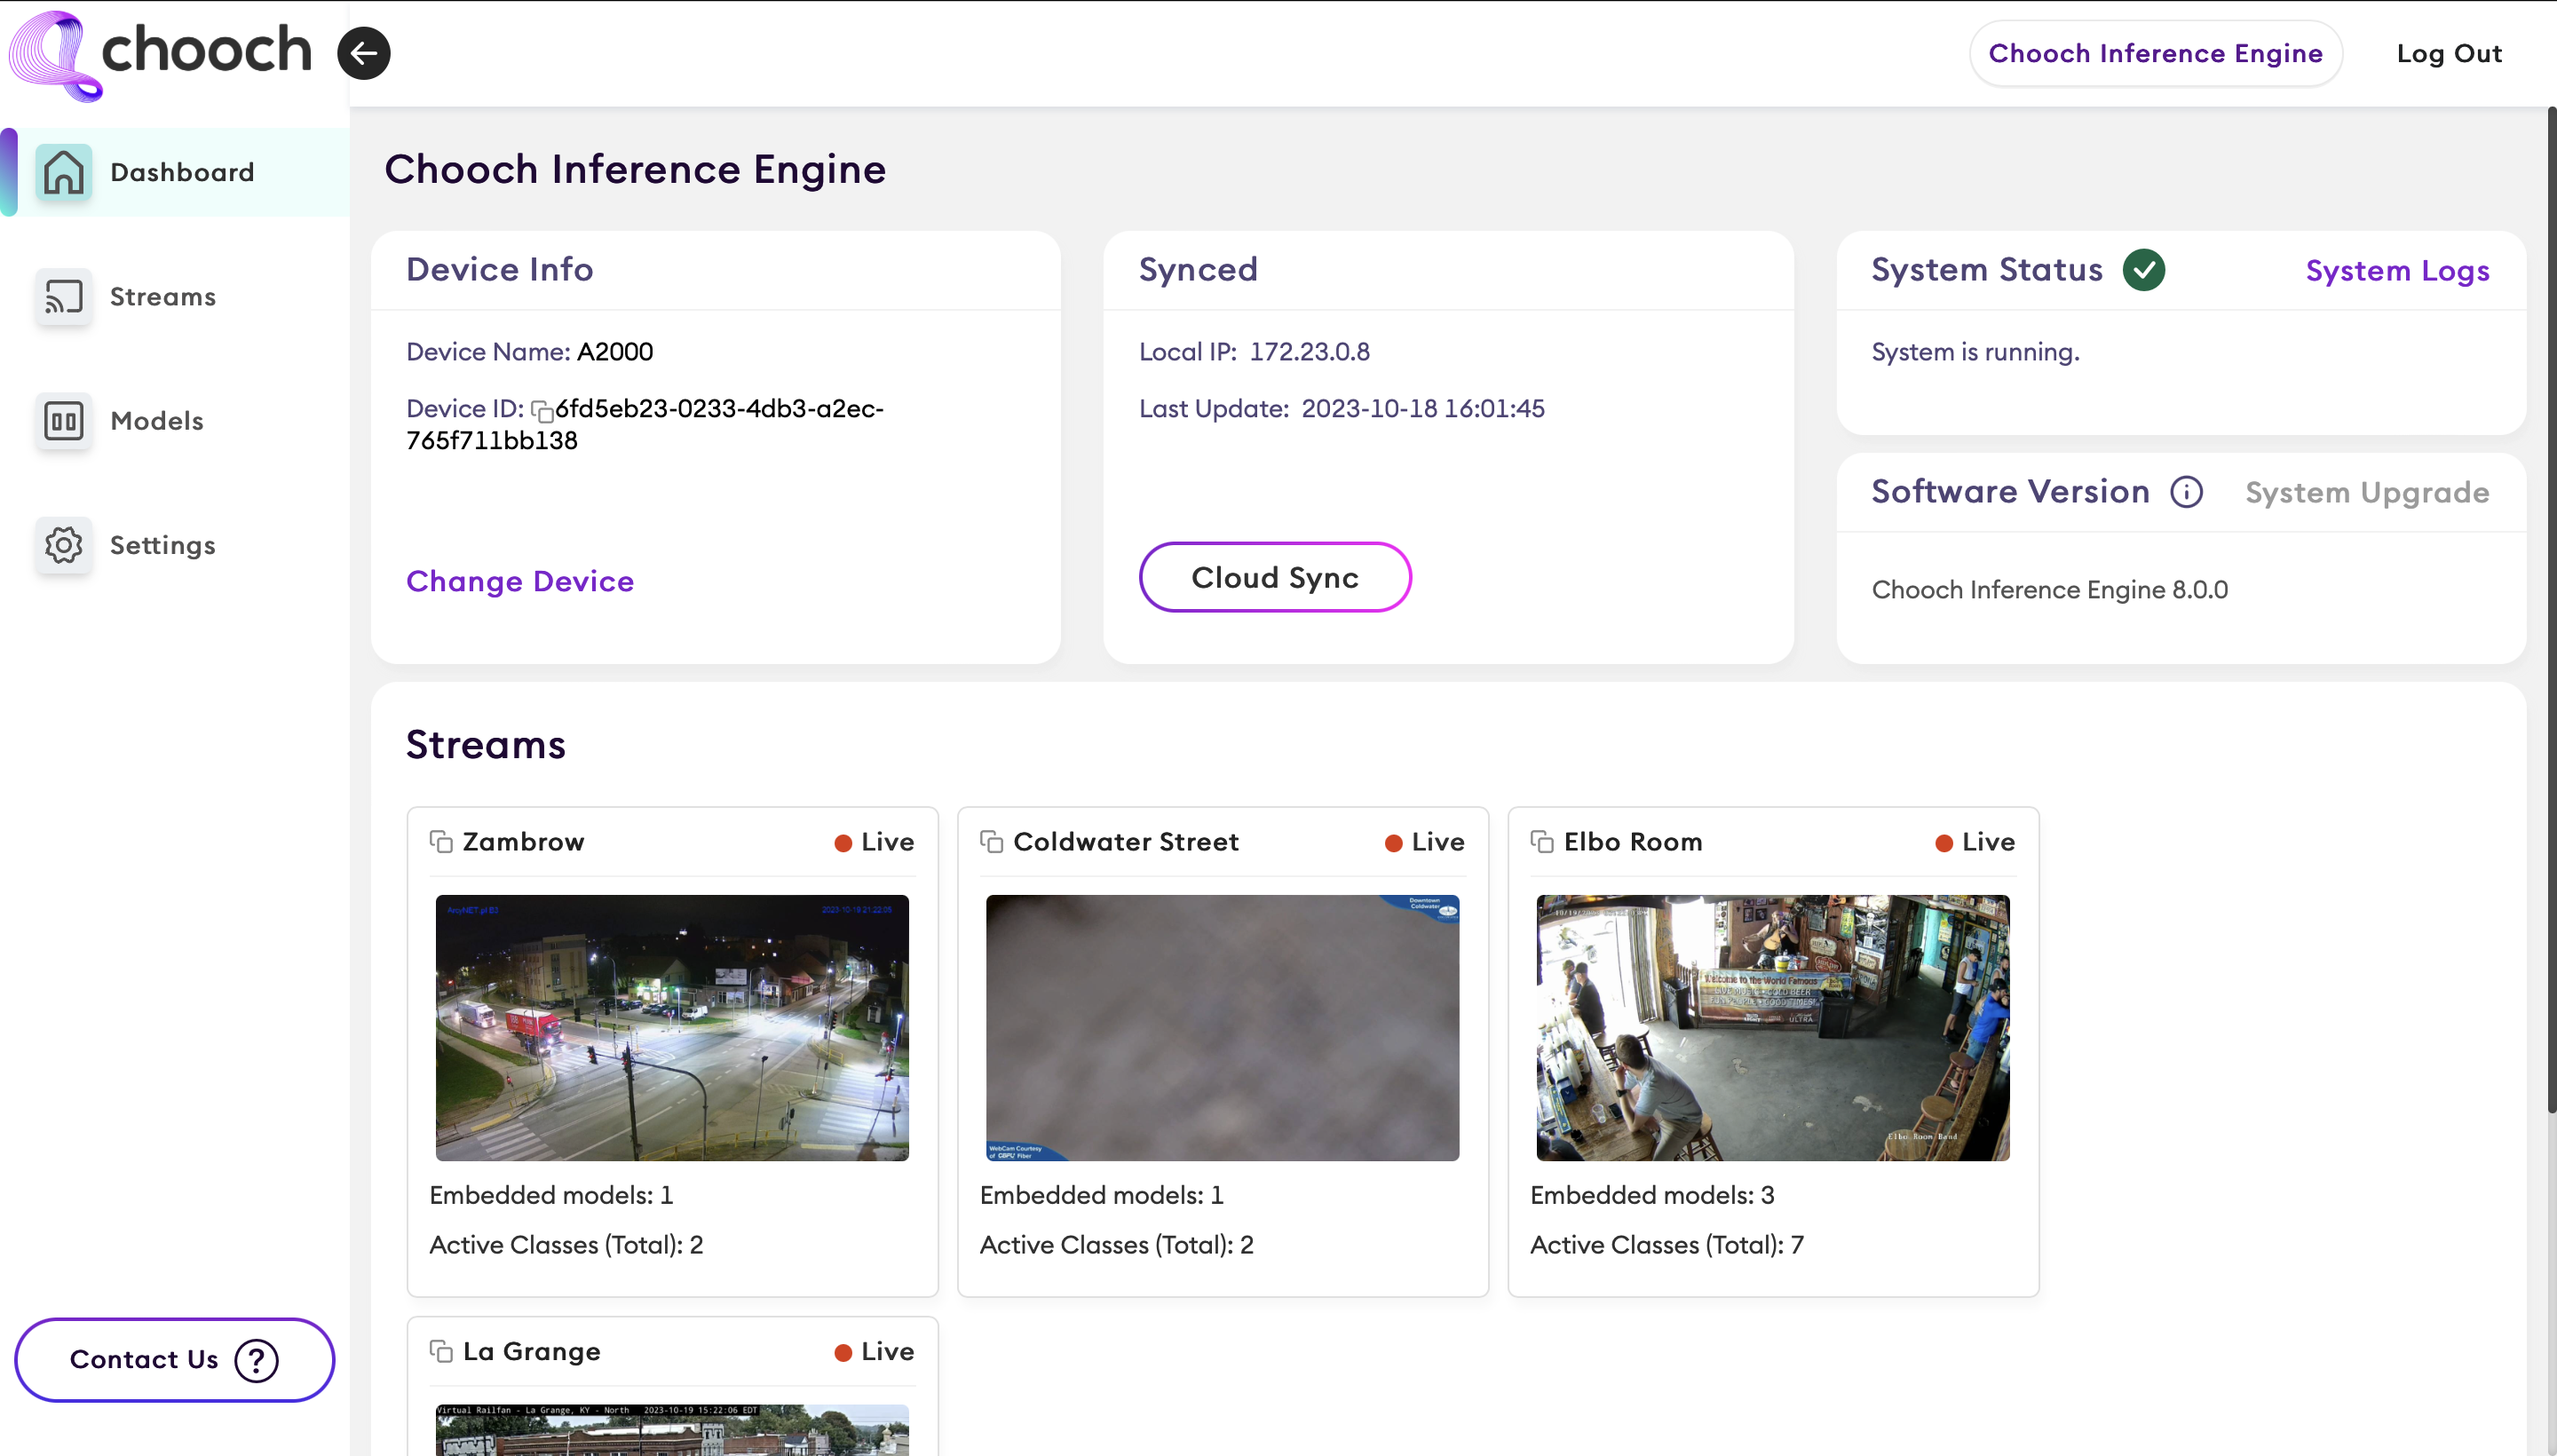Click Elbo Room 'Active Classes (Total): 7'
This screenshot has width=2557, height=1456.
pos(1667,1245)
